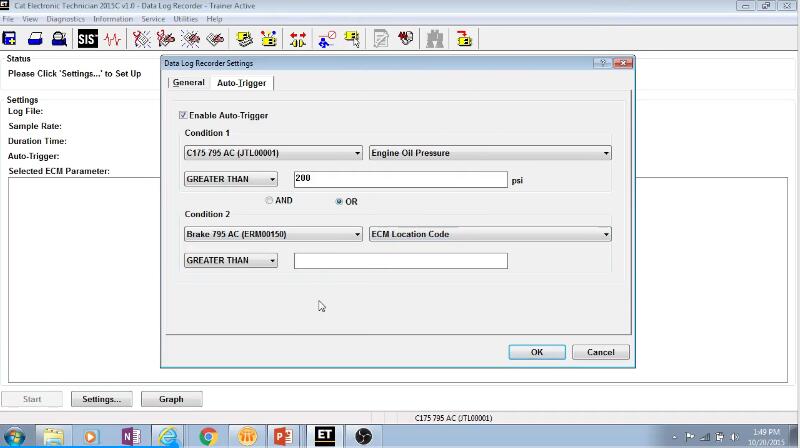This screenshot has height=448, width=800.
Task: Expand the Brake 795 AC ECM dropdown
Action: click(273, 234)
